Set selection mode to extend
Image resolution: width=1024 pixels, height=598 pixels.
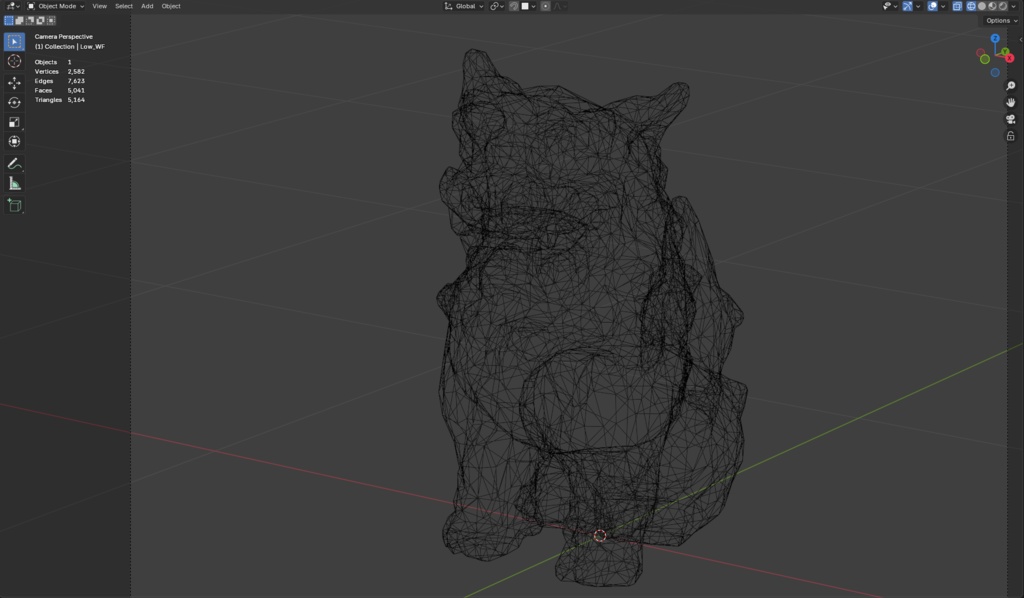(20, 21)
